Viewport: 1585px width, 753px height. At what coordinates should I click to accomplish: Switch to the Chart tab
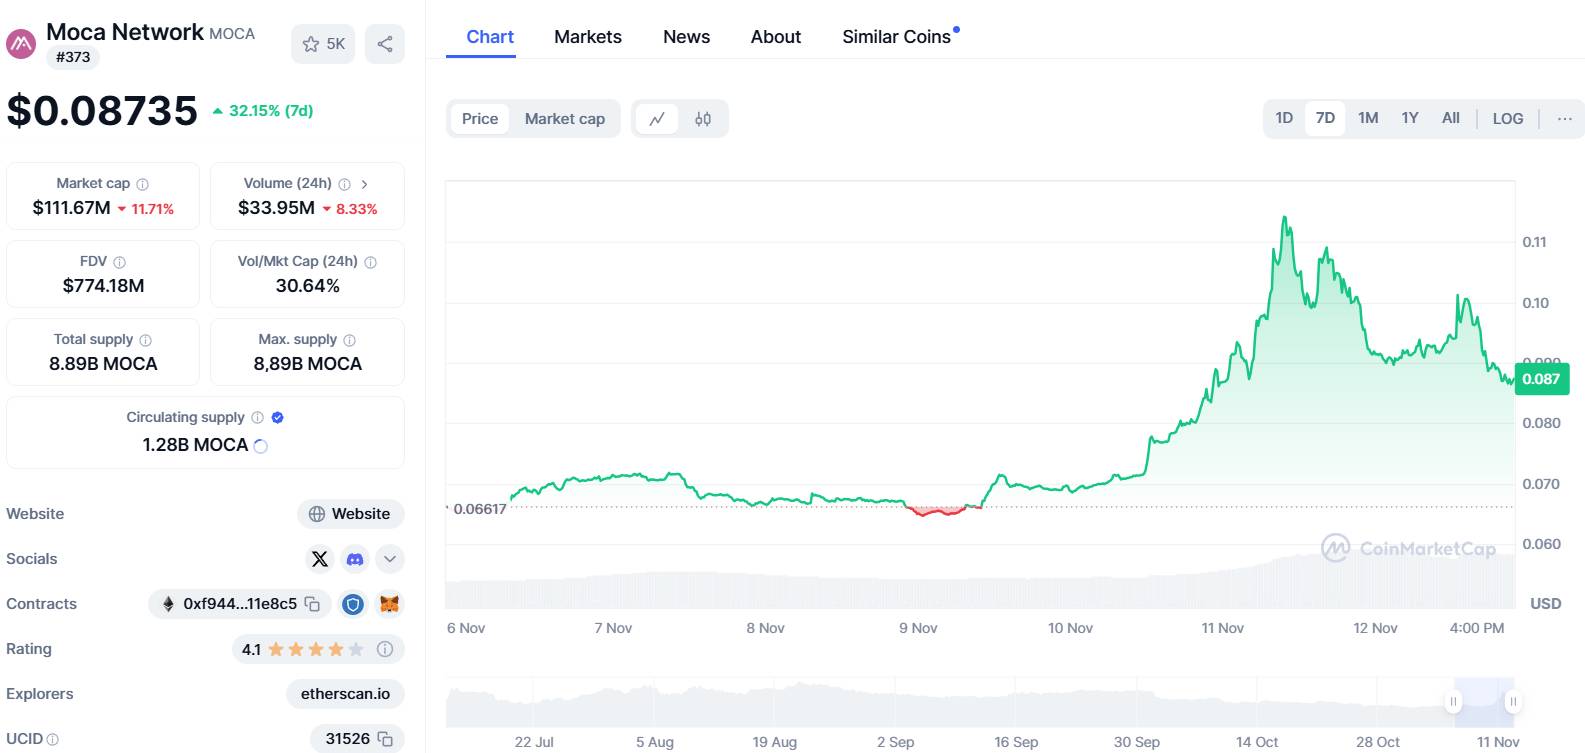[x=490, y=37]
